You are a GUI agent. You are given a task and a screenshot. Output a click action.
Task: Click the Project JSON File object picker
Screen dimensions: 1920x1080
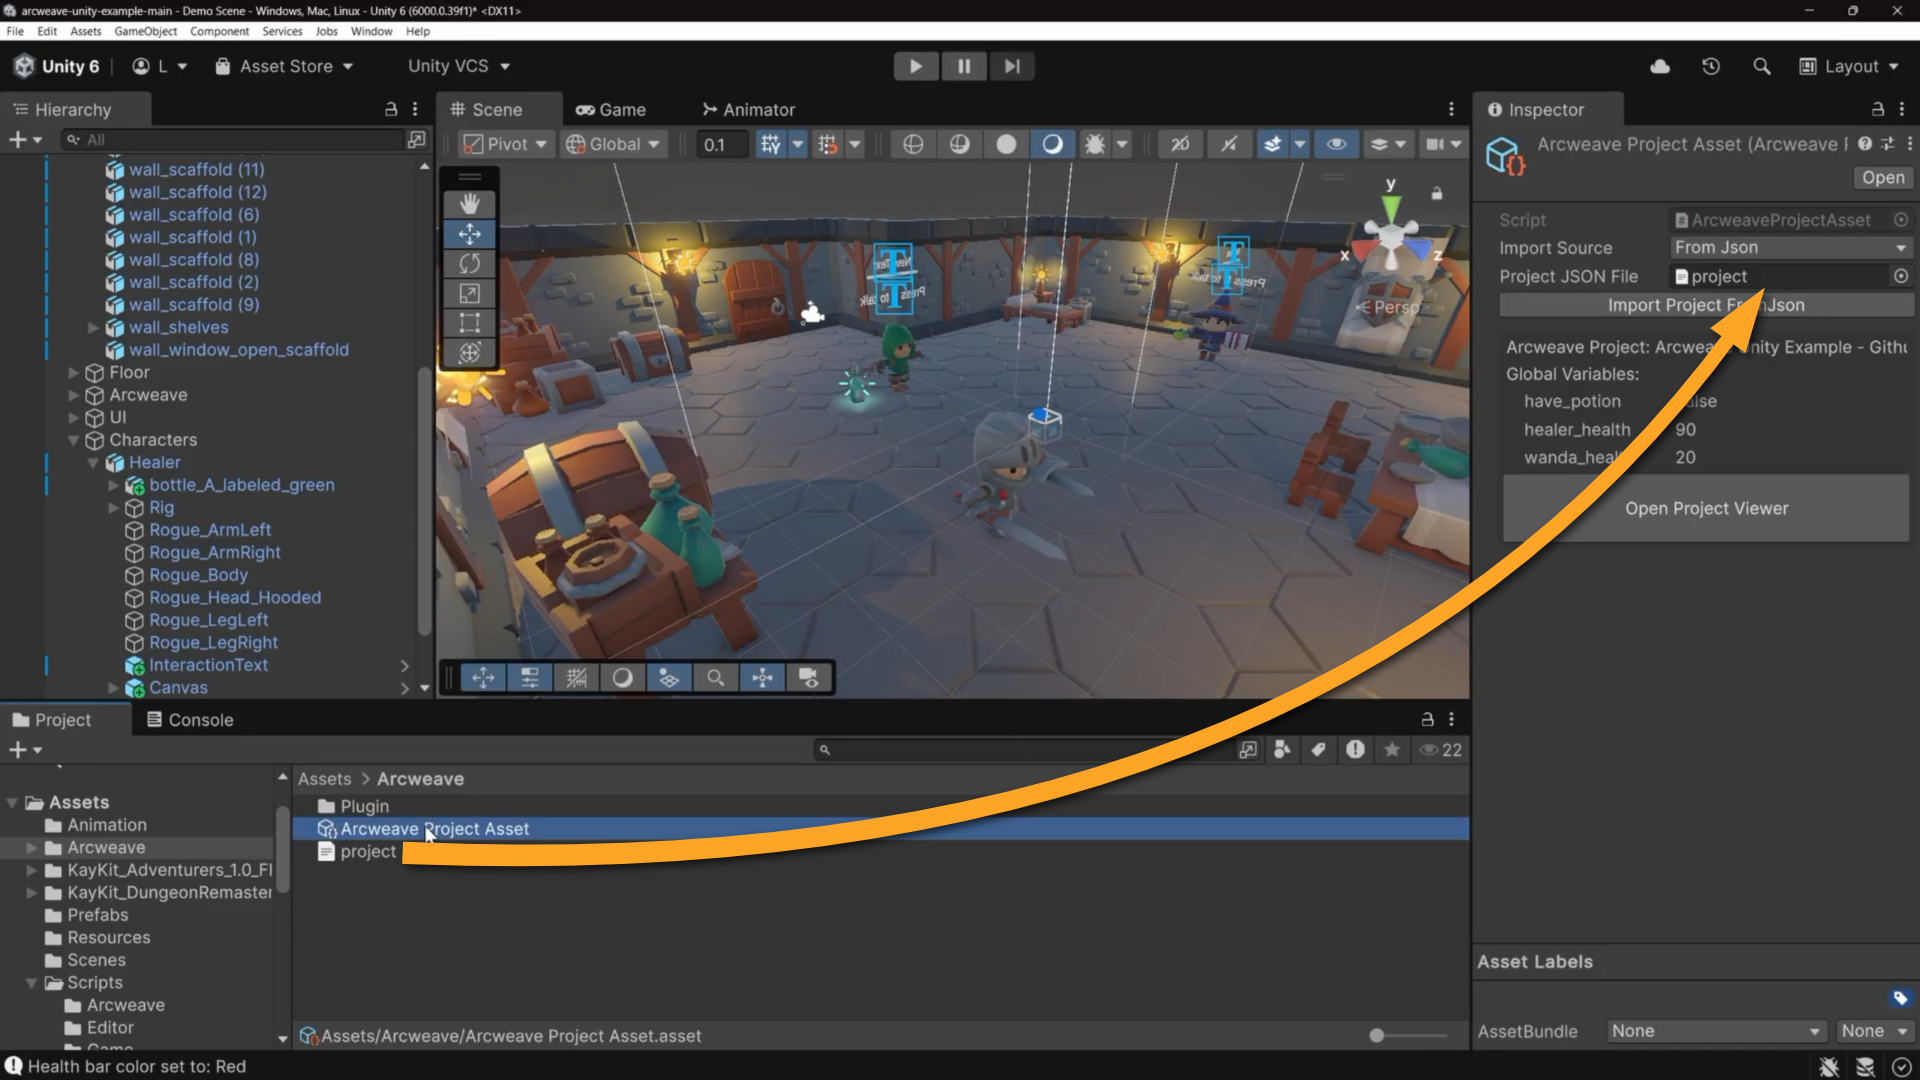coord(1901,276)
